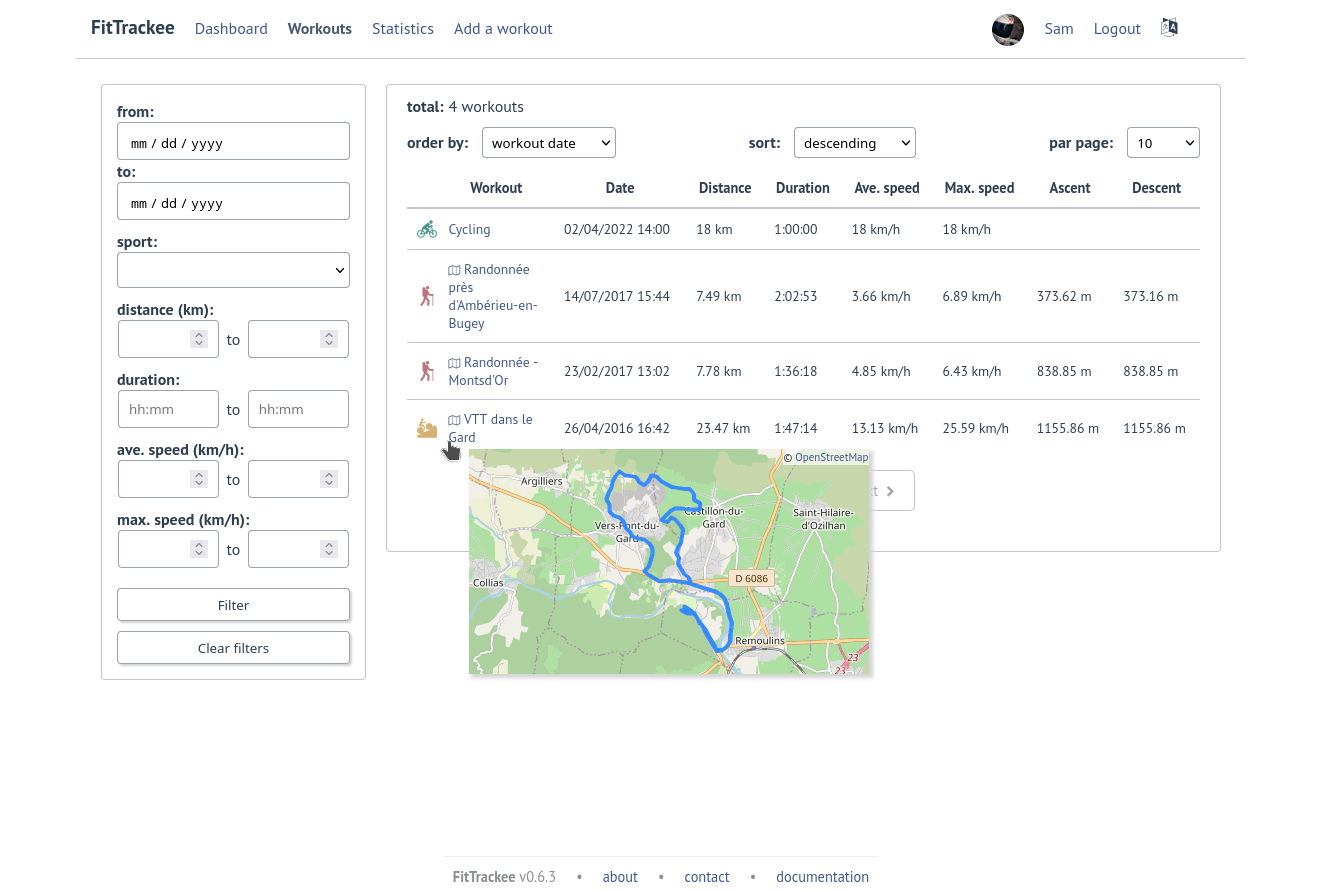Click Clear filters button
This screenshot has width=1322, height=891.
[x=233, y=648]
